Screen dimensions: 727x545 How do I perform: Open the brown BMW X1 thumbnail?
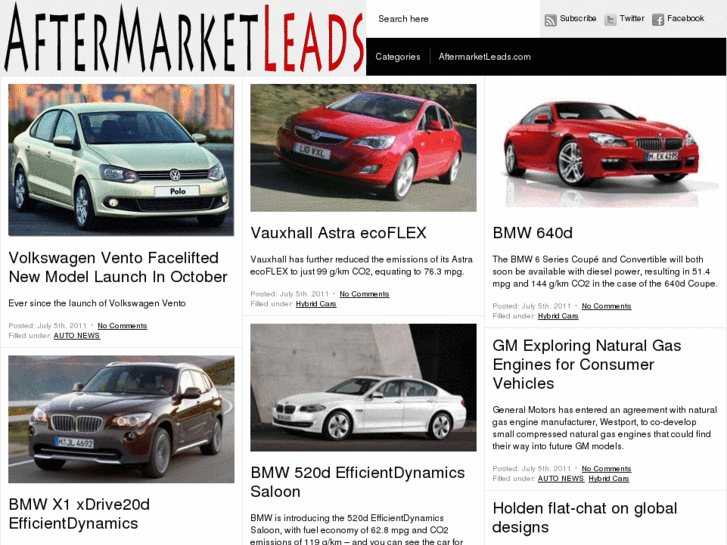pyautogui.click(x=121, y=419)
